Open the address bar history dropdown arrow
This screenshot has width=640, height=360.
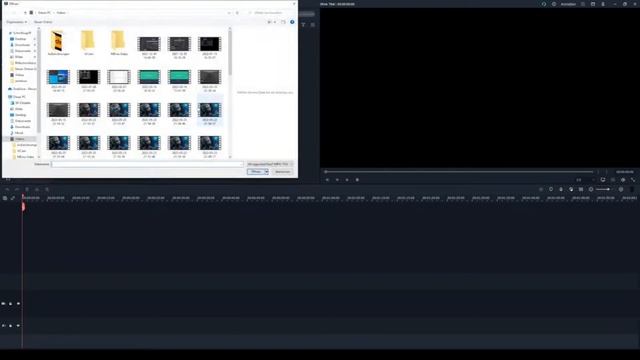pos(229,13)
